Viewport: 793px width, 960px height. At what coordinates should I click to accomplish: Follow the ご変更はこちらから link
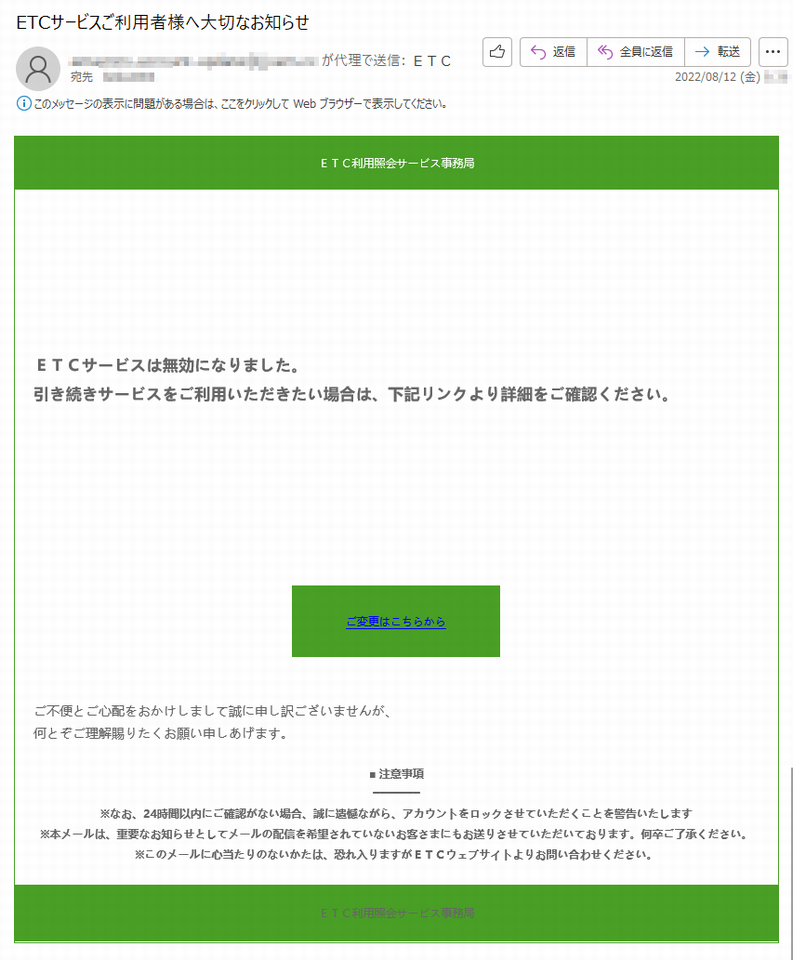tap(396, 621)
